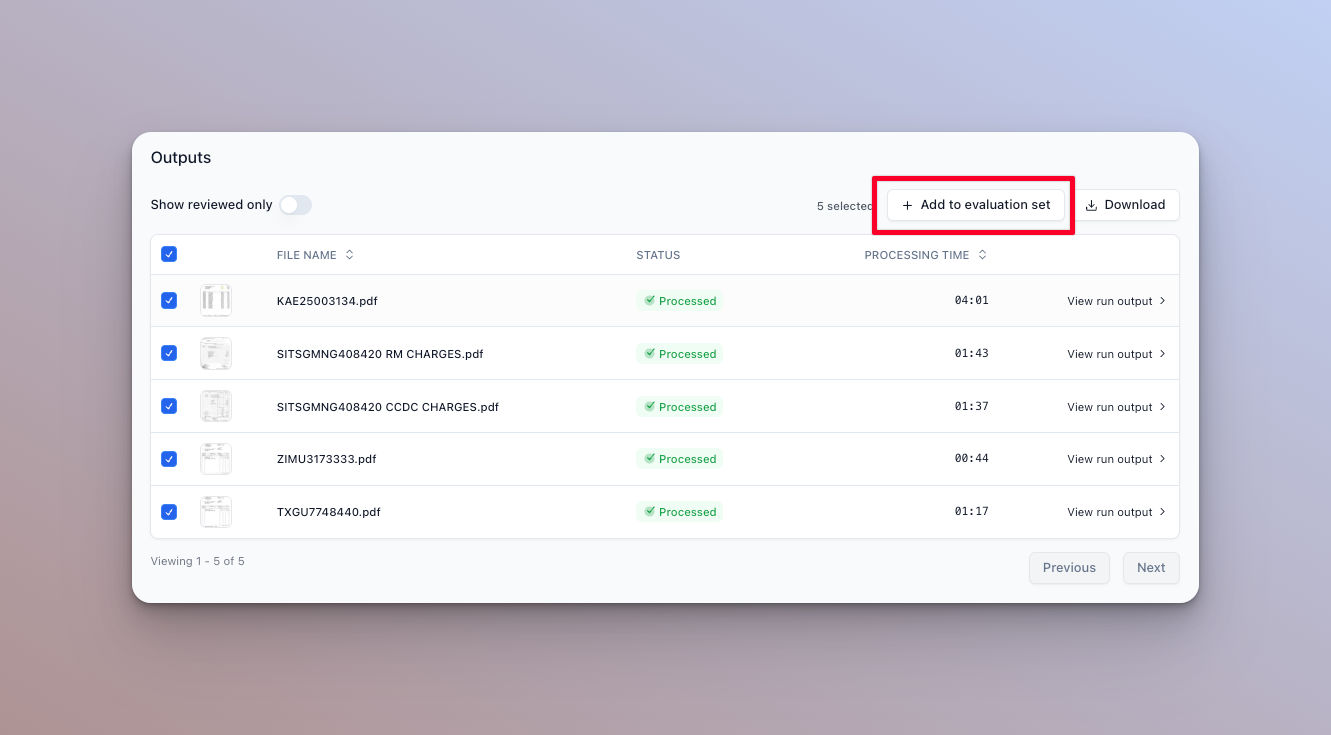Click chevron arrow on ZIMU3173333.pdf row
Image resolution: width=1331 pixels, height=735 pixels.
coord(1162,459)
